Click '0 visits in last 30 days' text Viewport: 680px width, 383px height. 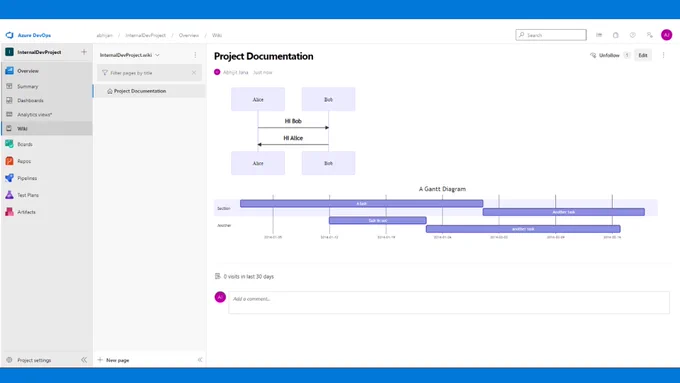[248, 276]
